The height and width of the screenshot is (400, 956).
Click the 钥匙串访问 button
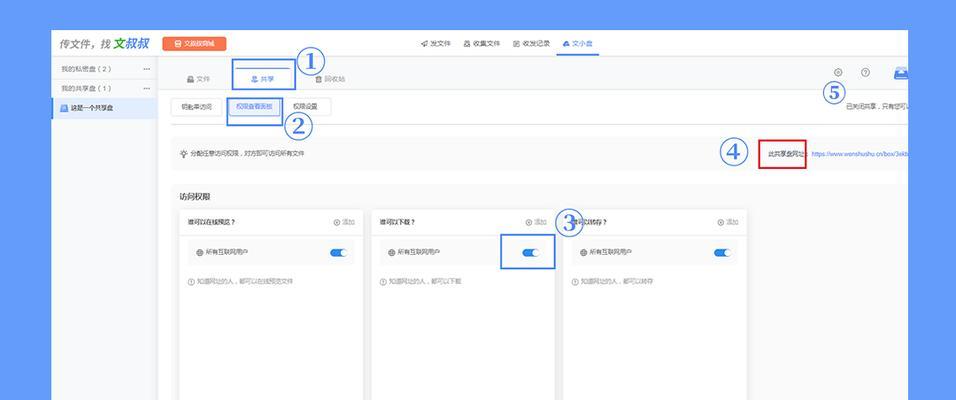point(196,107)
